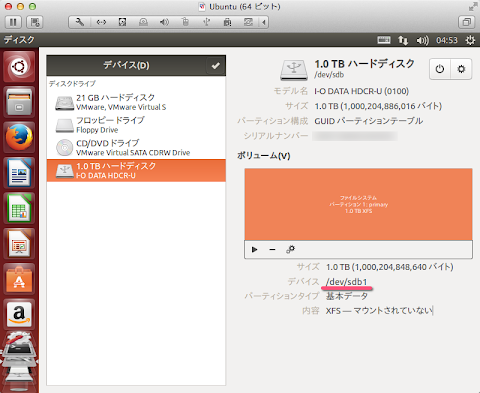Click GUID partition table value
The width and height of the screenshot is (480, 393).
(369, 121)
